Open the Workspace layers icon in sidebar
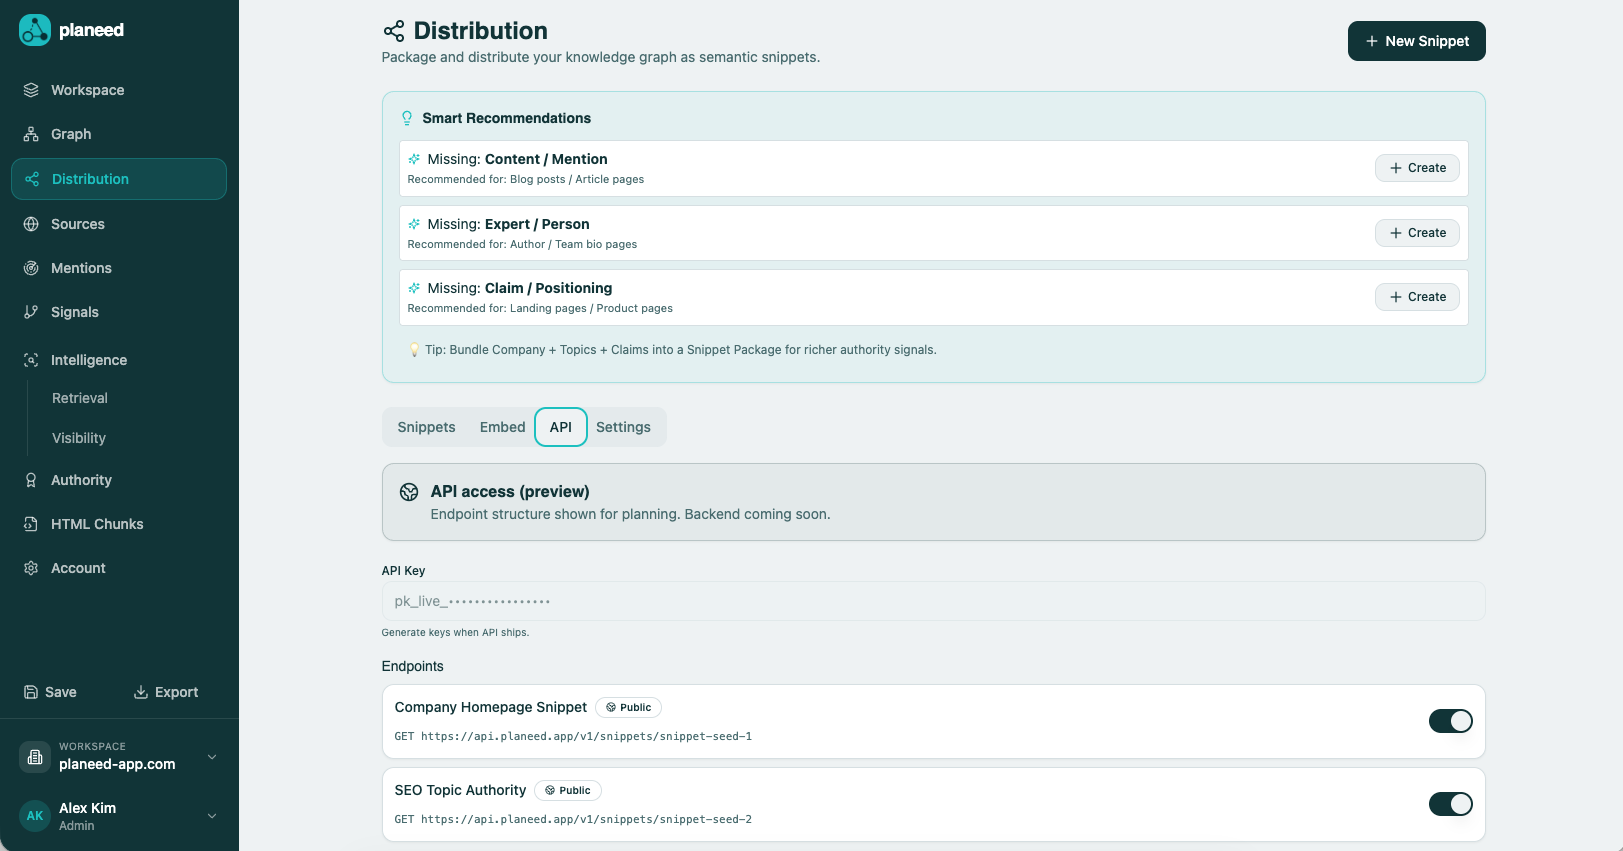The height and width of the screenshot is (851, 1623). pos(31,90)
